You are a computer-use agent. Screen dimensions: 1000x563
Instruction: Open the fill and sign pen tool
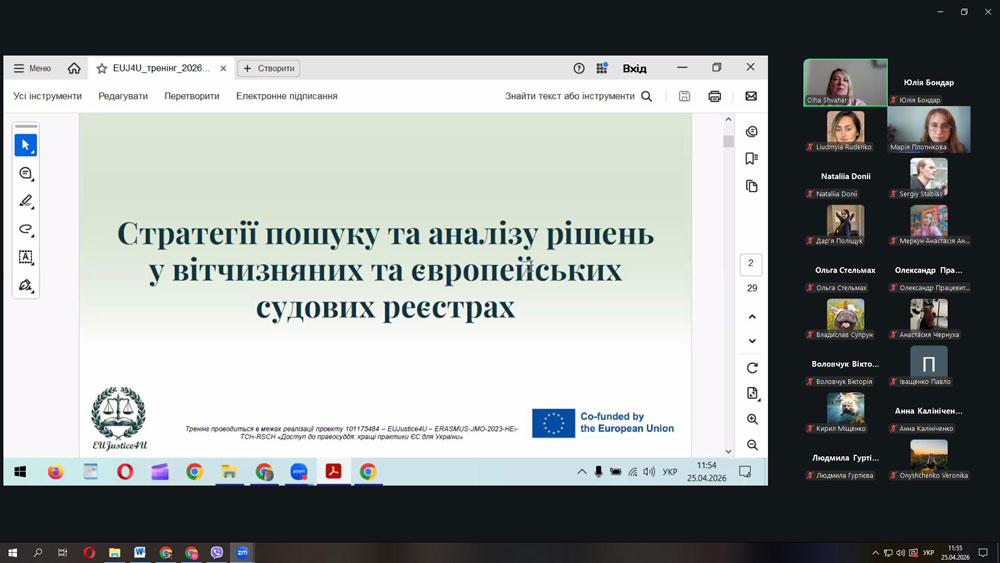click(26, 285)
